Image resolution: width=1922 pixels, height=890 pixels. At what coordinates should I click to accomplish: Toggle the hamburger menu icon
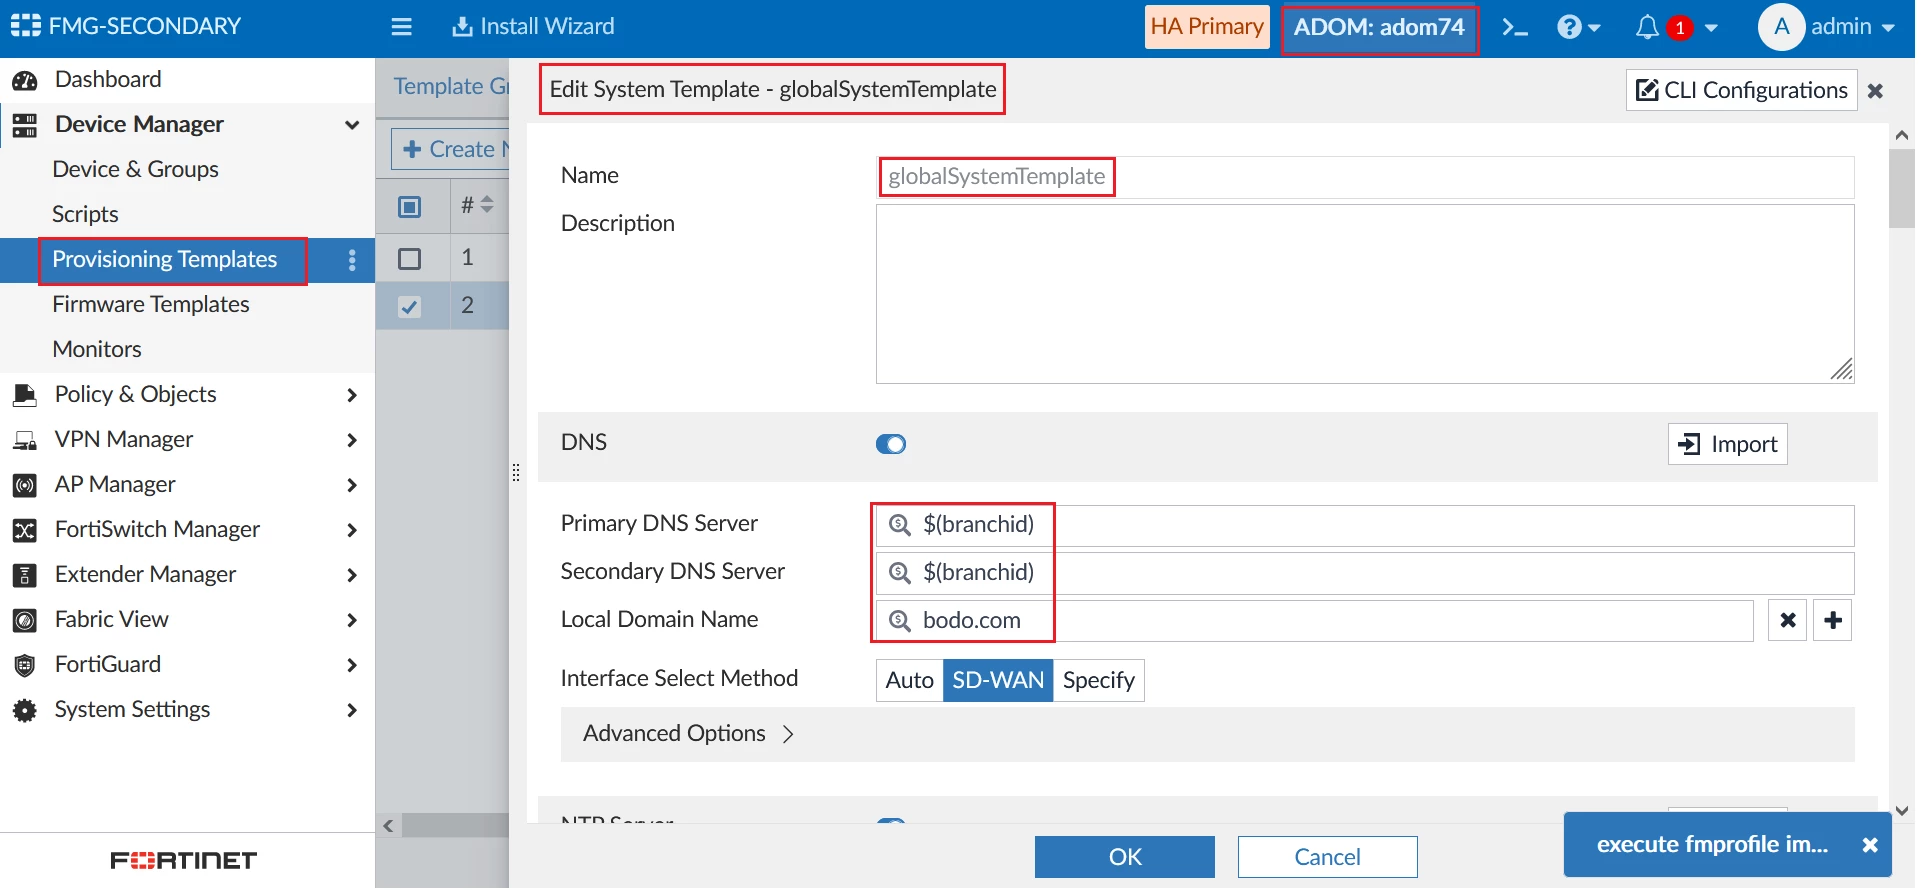(402, 27)
